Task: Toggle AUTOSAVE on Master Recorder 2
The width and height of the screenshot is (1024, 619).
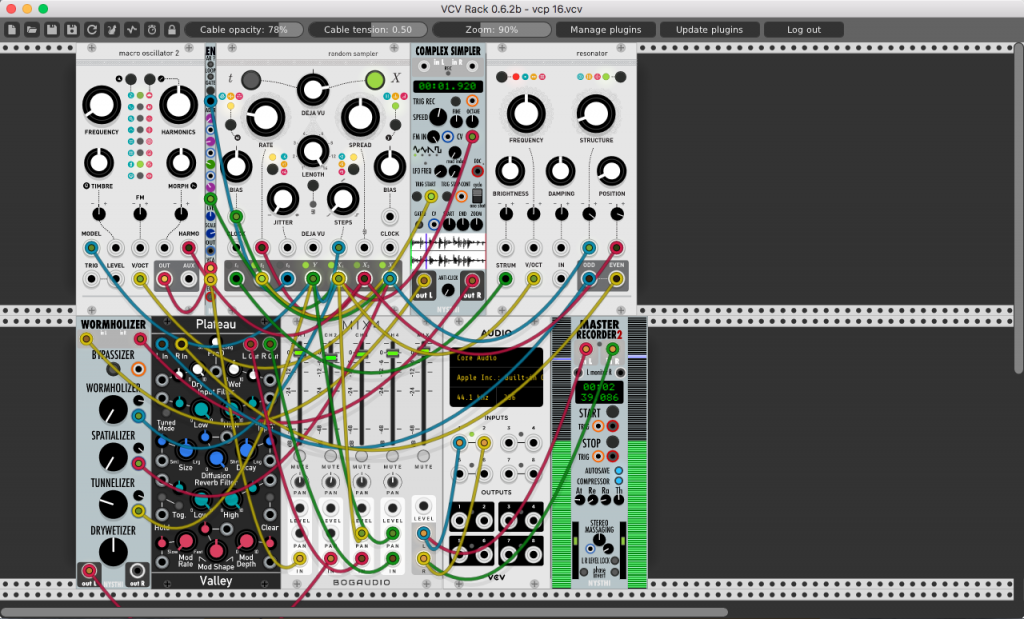Action: click(618, 471)
